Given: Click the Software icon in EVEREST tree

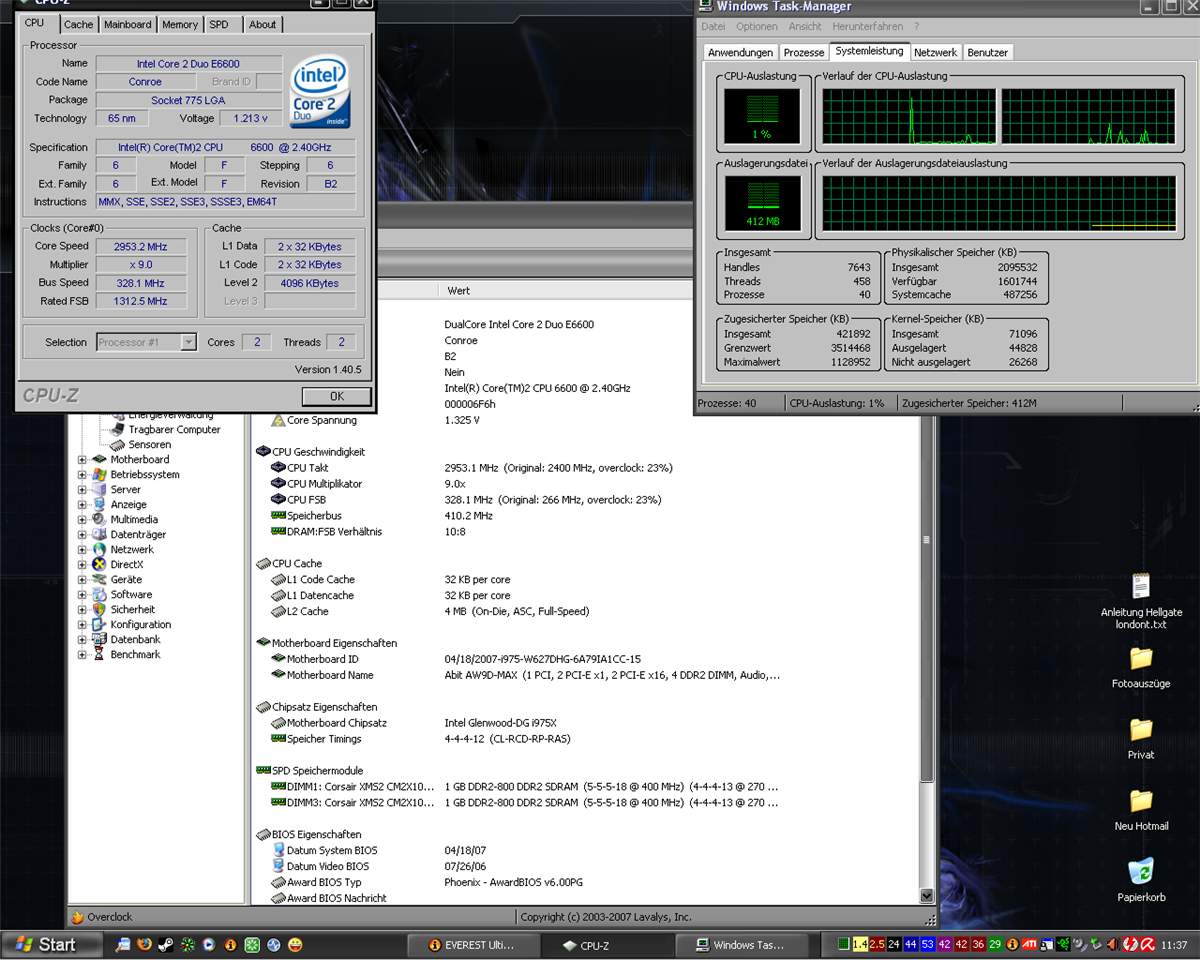Looking at the screenshot, I should [x=99, y=595].
